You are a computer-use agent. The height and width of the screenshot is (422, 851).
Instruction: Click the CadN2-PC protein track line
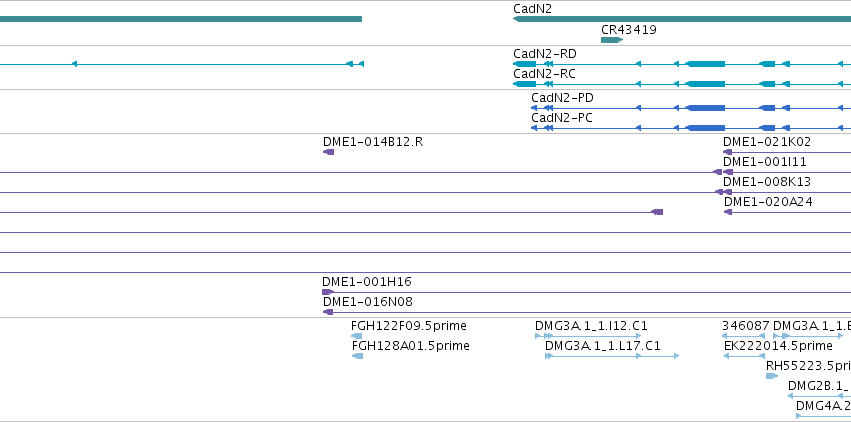(691, 128)
